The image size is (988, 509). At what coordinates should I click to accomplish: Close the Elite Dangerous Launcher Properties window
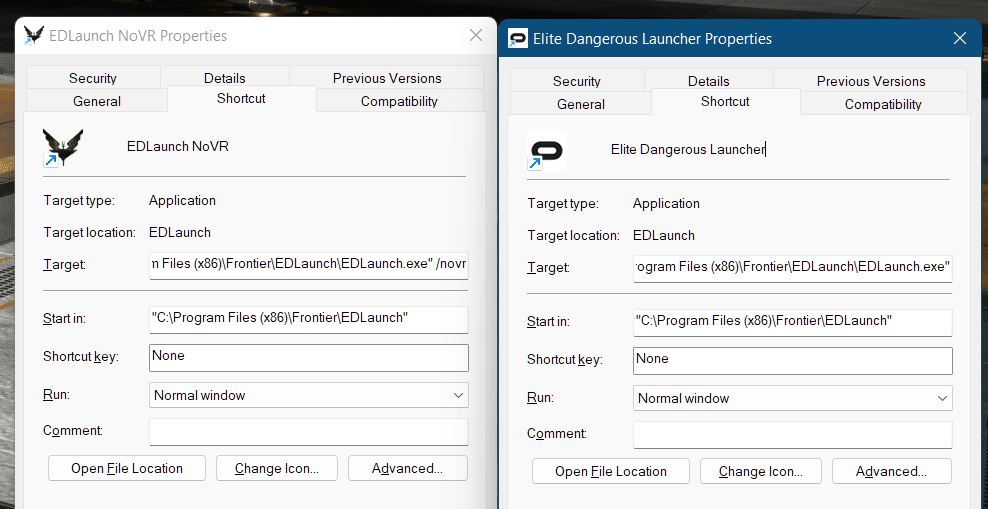pyautogui.click(x=960, y=38)
